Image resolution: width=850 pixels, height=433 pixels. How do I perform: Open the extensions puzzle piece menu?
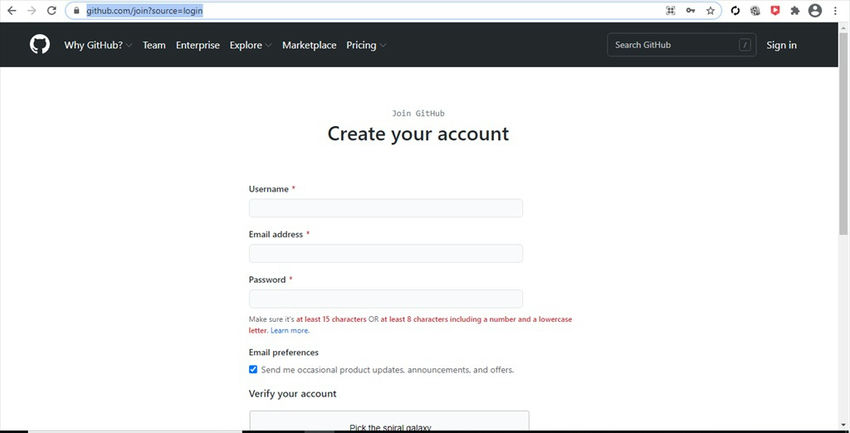pos(795,10)
